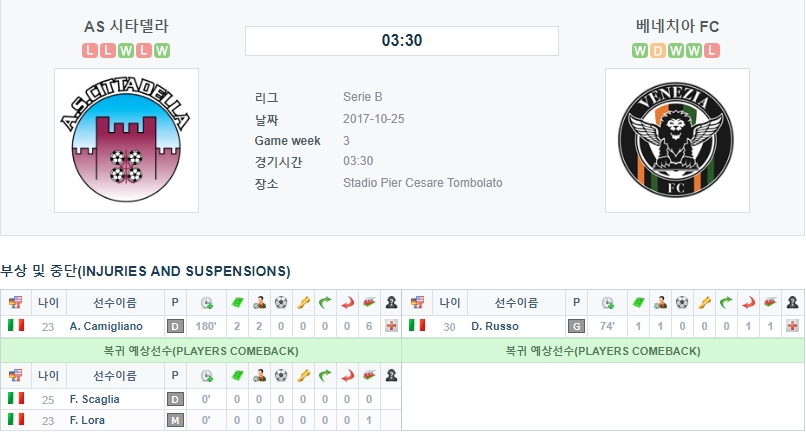Click the green pitch icon above A. Camigliano

pyautogui.click(x=237, y=303)
